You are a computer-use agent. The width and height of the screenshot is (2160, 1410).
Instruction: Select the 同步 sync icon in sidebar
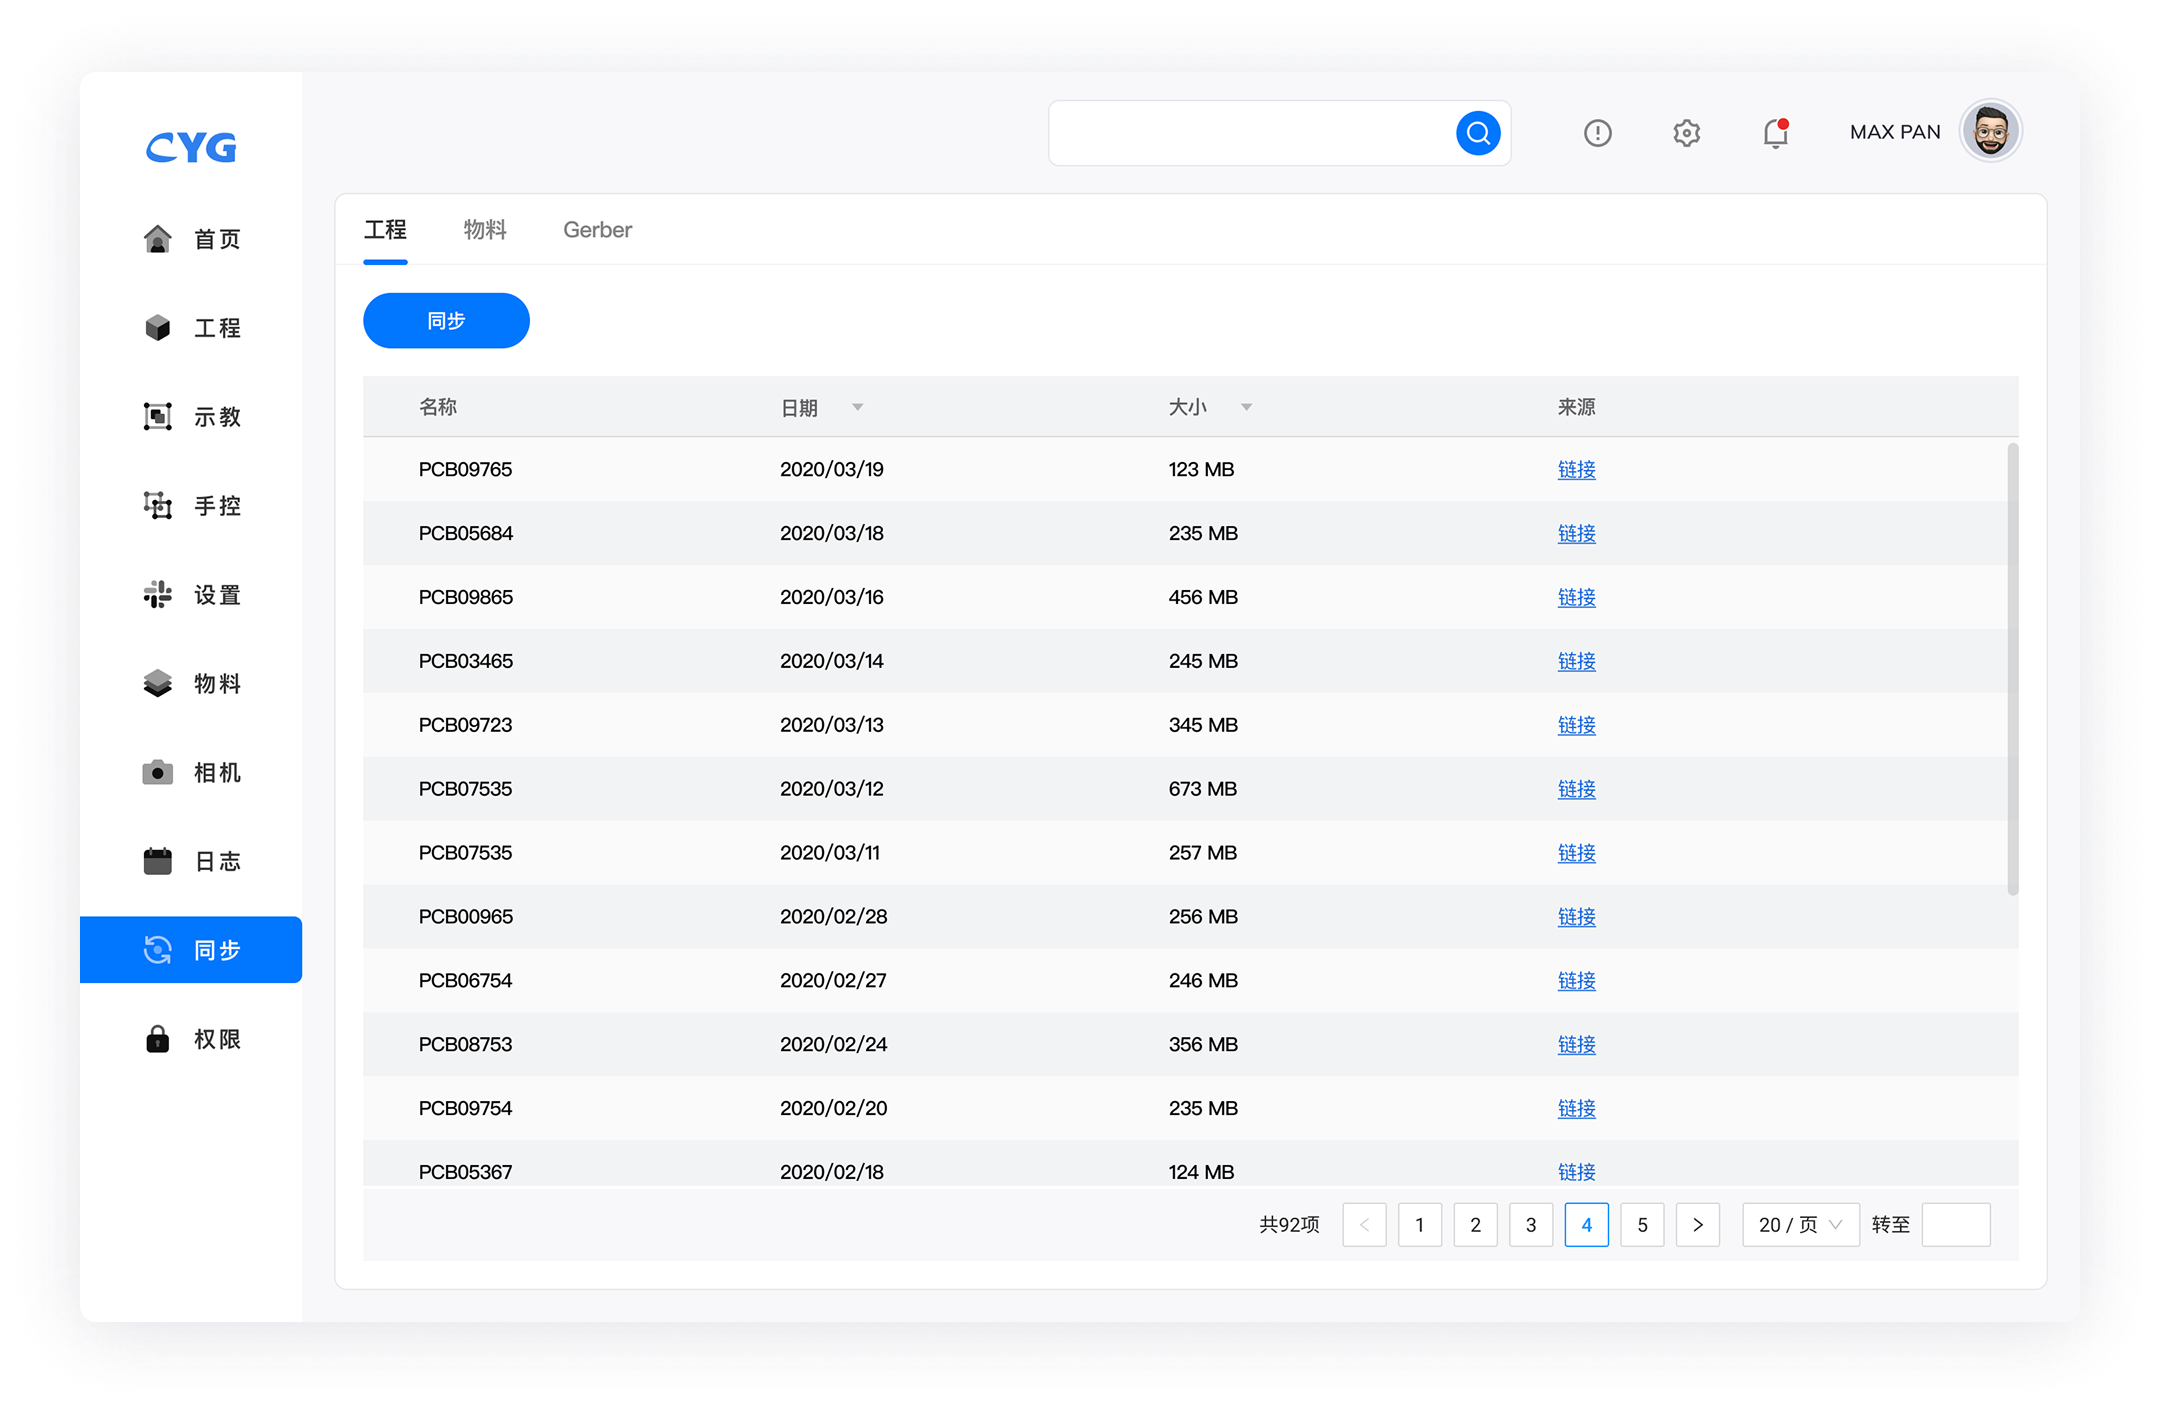(157, 950)
